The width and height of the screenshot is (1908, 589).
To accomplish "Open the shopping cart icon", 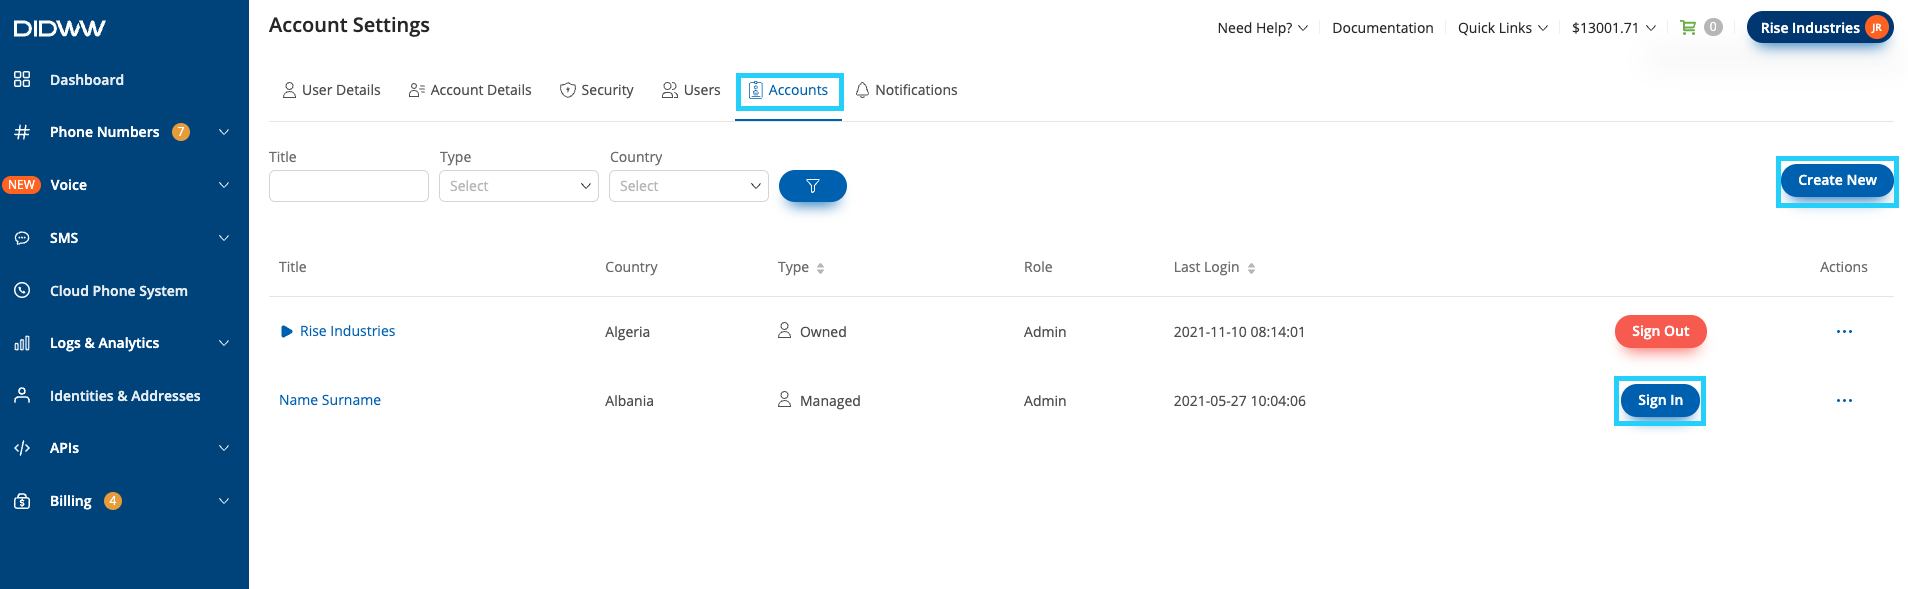I will pos(1688,28).
